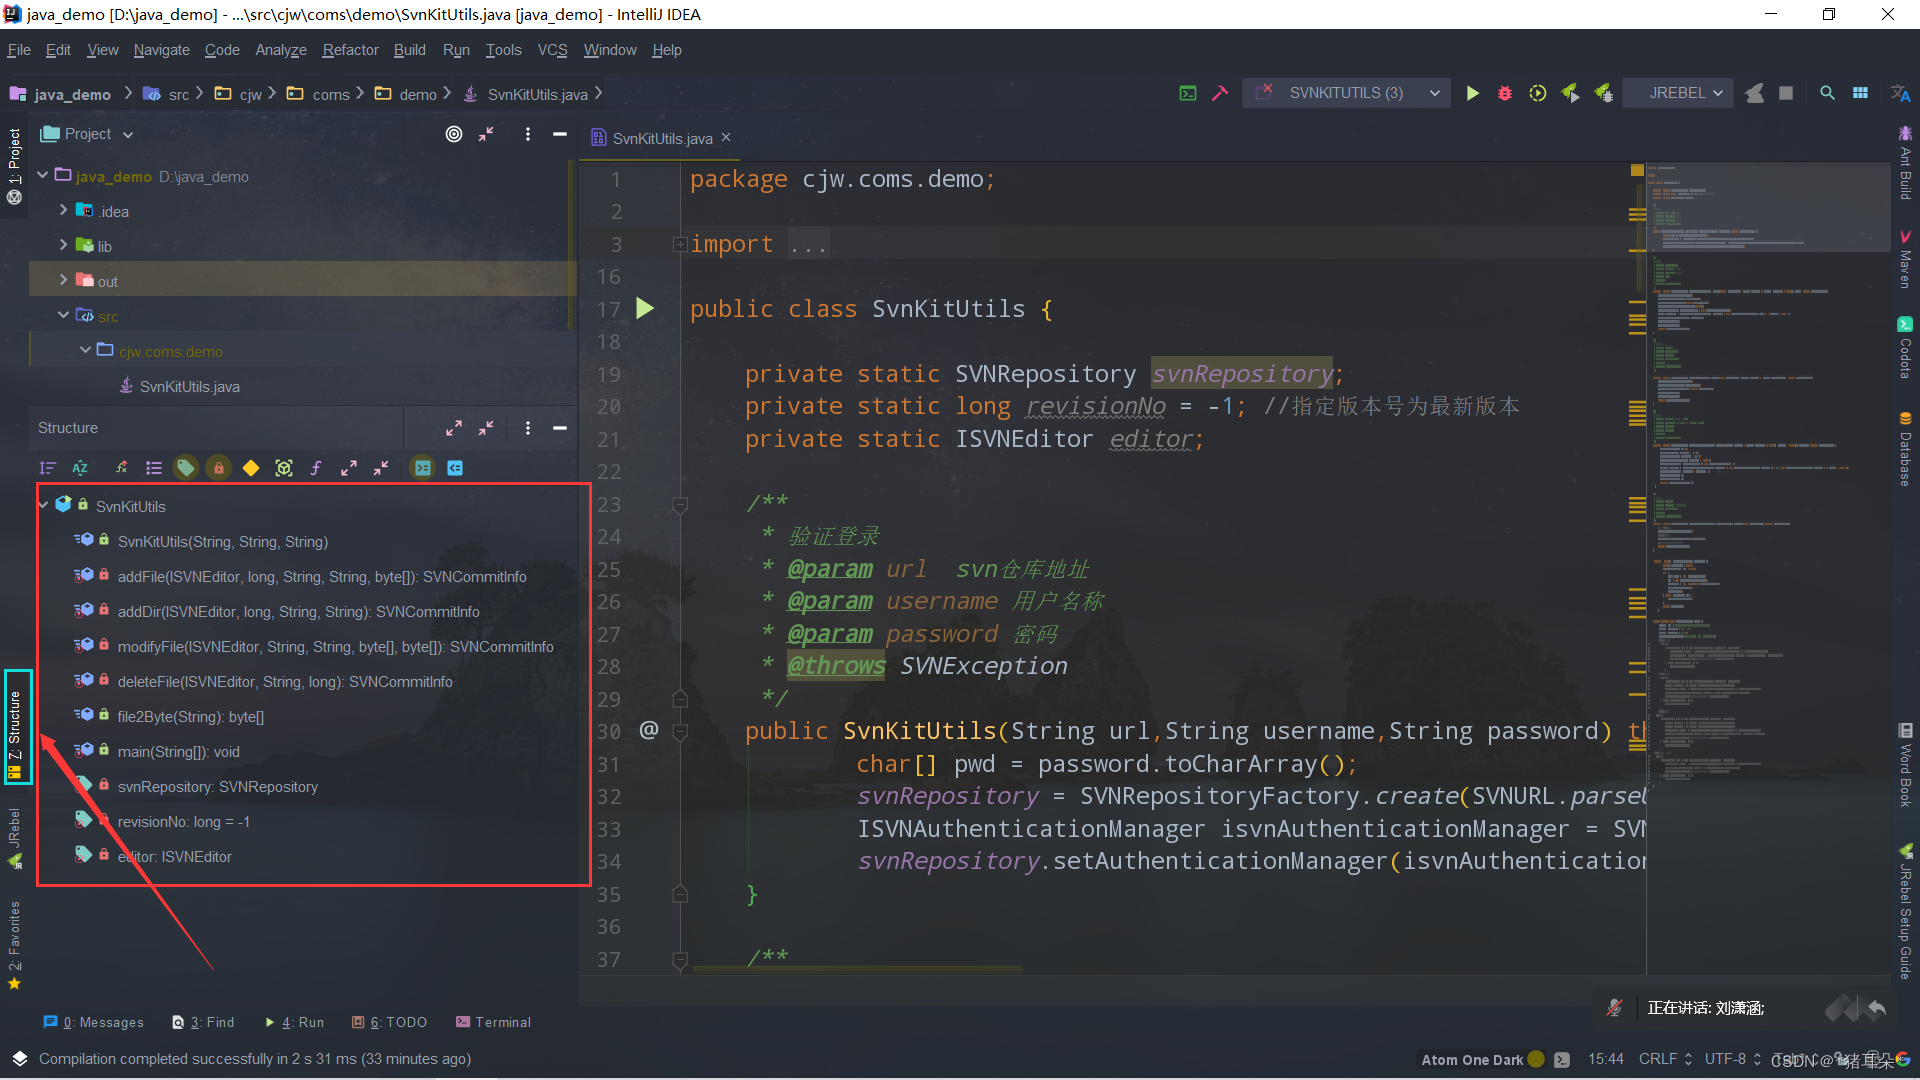Click the Search Everywhere magnifier icon
Image resolution: width=1920 pixels, height=1080 pixels.
coord(1827,93)
